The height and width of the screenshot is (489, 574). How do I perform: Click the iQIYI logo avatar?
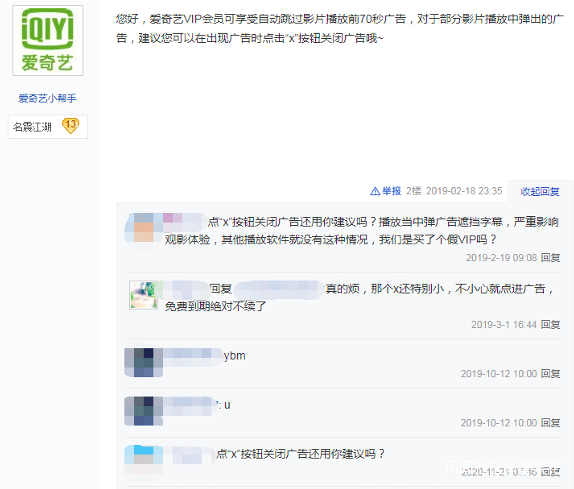(x=48, y=40)
